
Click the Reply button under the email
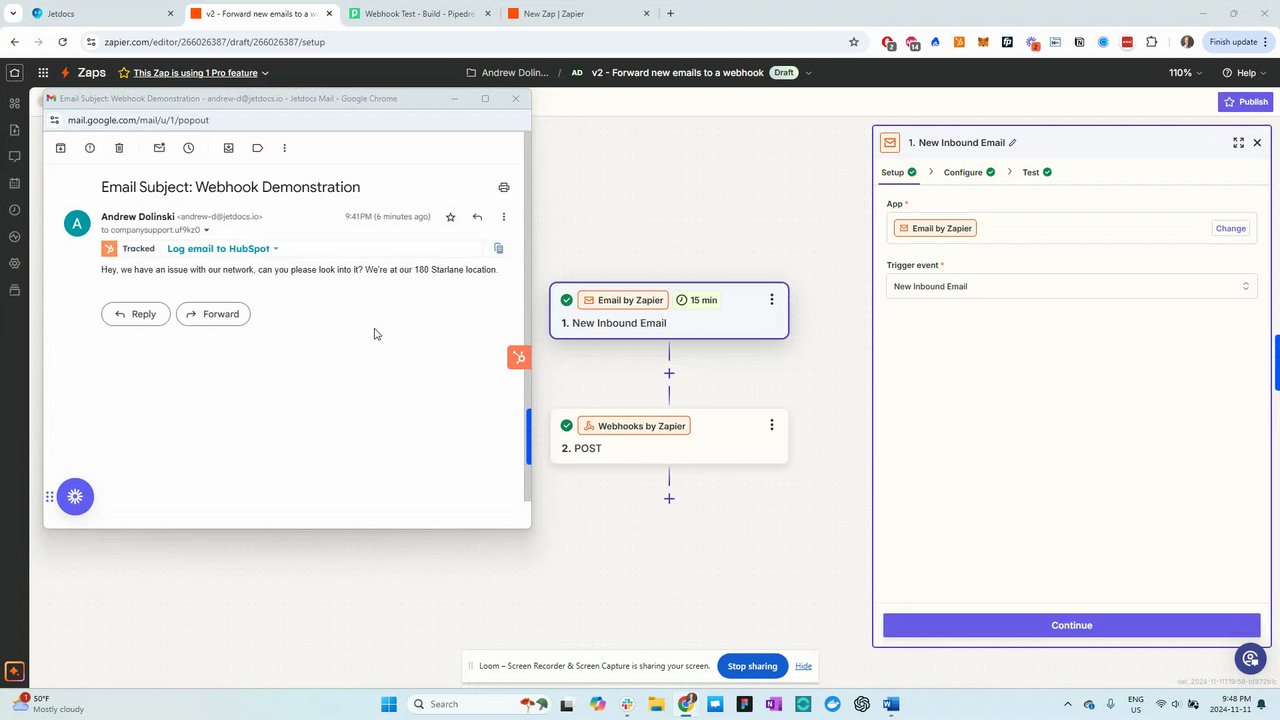(x=136, y=314)
